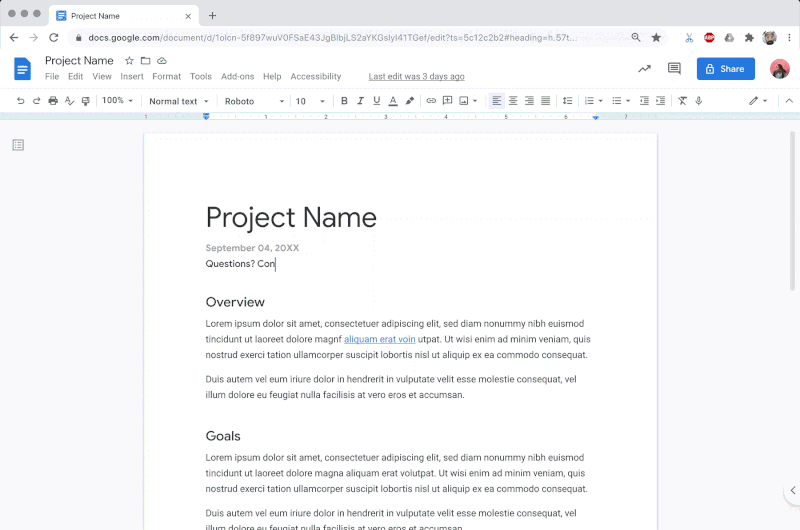The width and height of the screenshot is (800, 530).
Task: Set right text alignment
Action: tap(529, 101)
